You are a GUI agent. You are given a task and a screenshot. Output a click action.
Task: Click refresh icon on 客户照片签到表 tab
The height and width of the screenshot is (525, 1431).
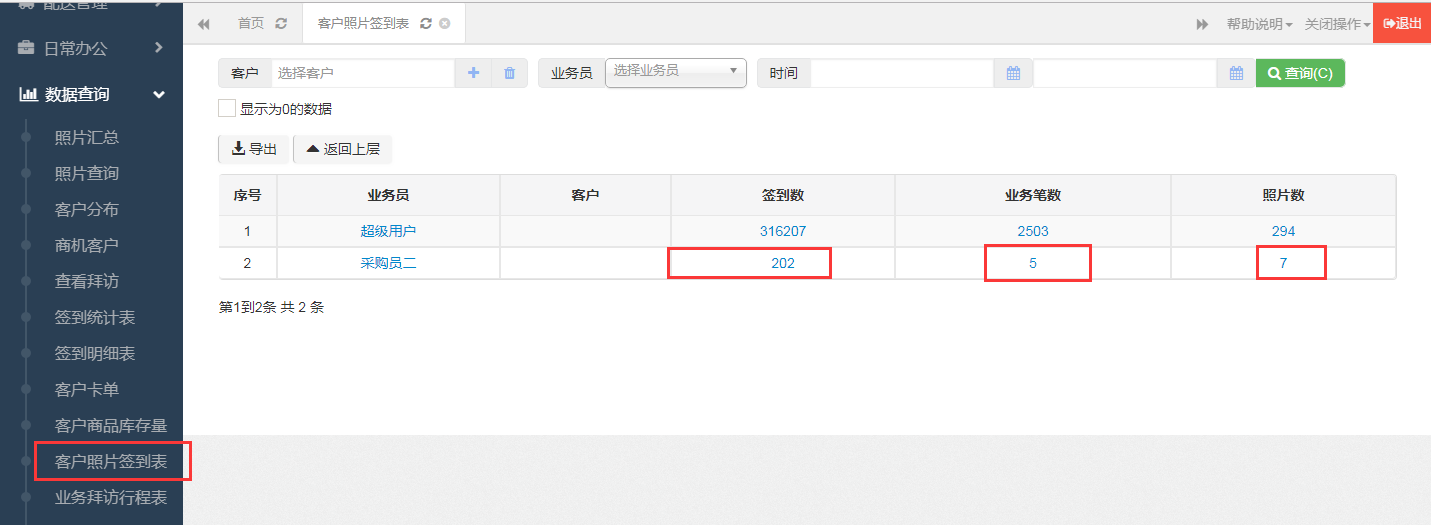click(x=426, y=23)
